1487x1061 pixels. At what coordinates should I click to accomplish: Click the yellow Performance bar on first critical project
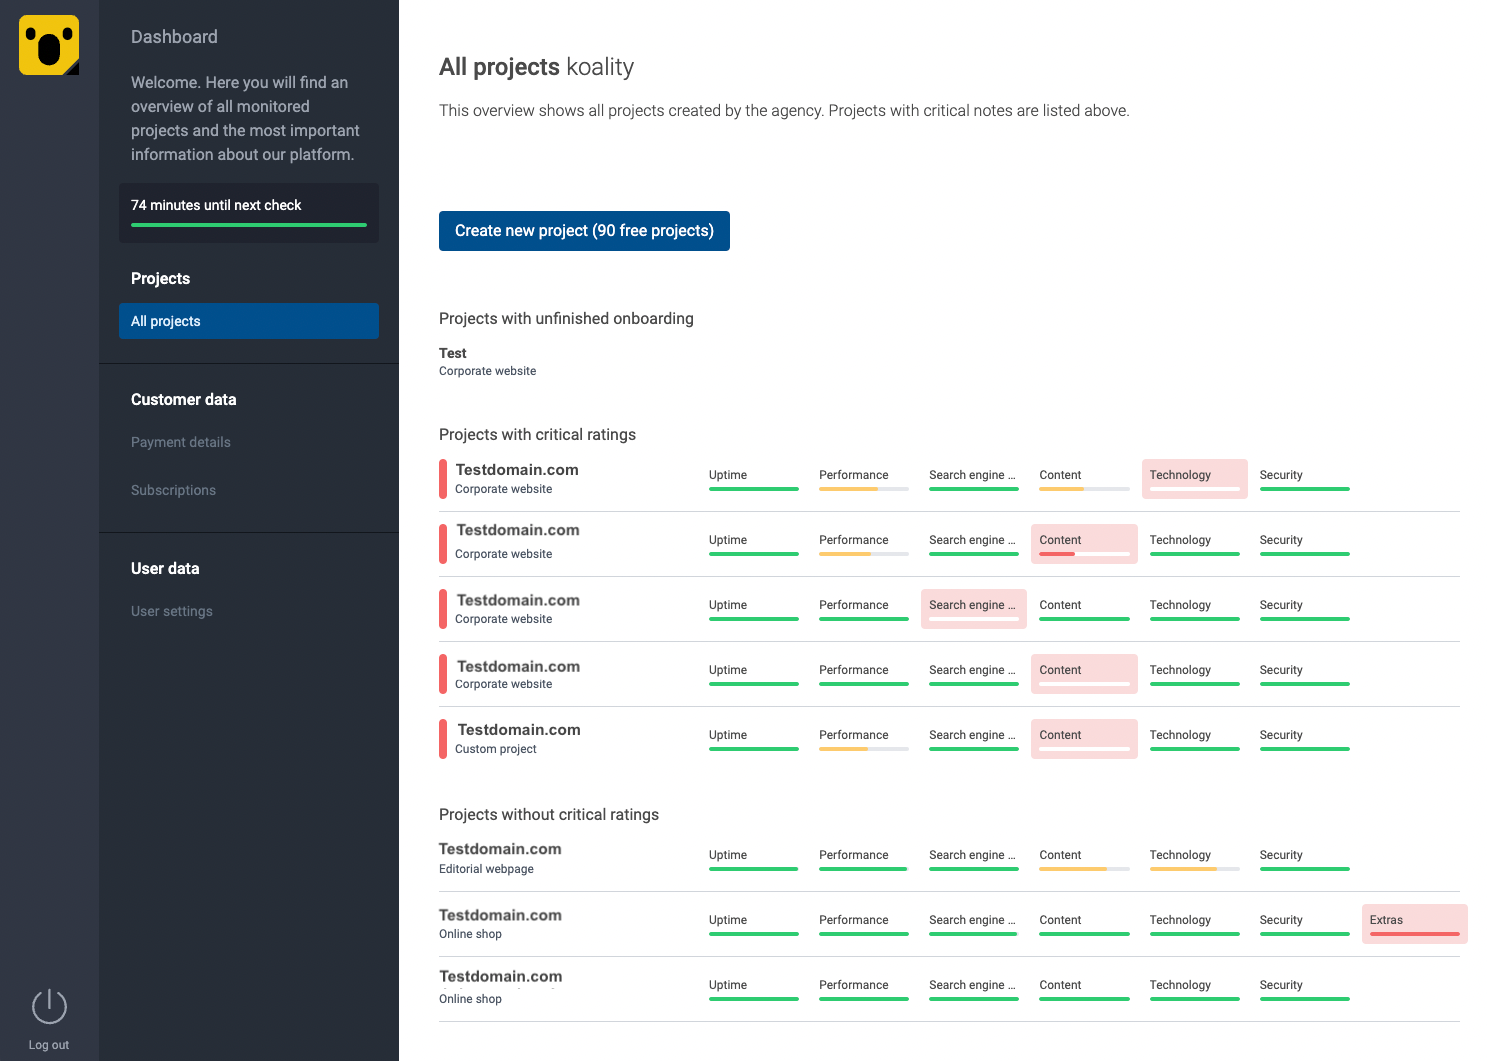pyautogui.click(x=863, y=489)
